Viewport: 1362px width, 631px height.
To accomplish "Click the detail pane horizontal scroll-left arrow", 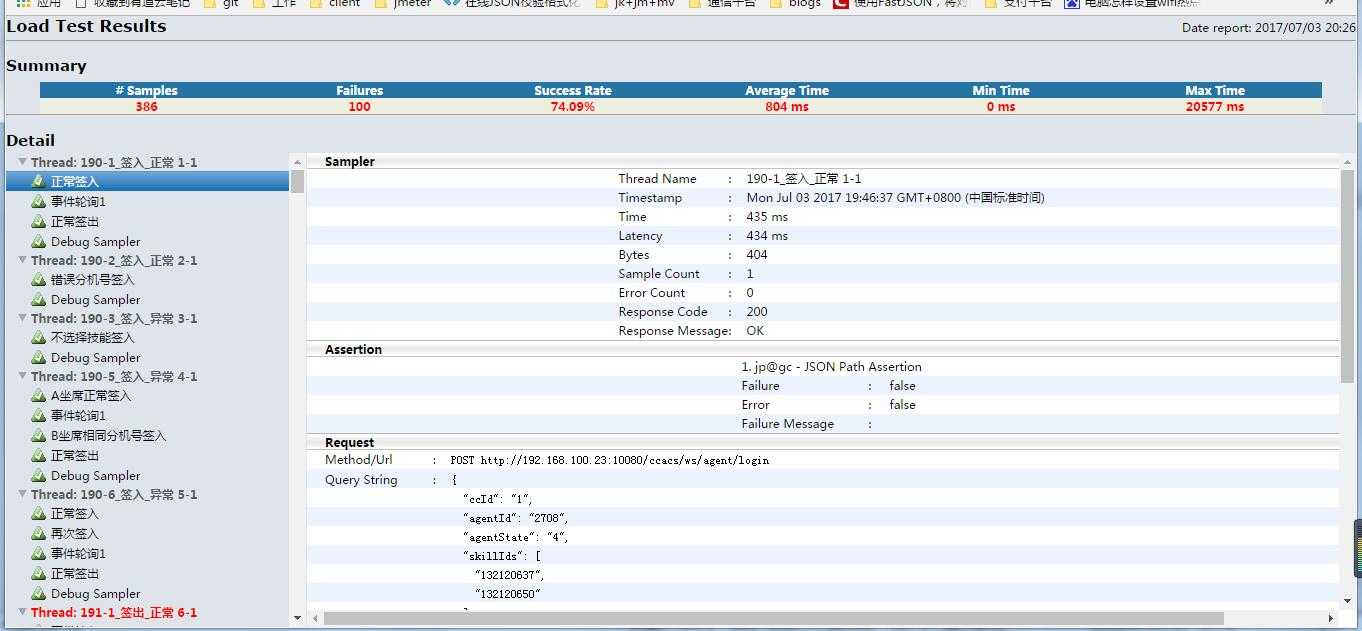I will tap(316, 618).
